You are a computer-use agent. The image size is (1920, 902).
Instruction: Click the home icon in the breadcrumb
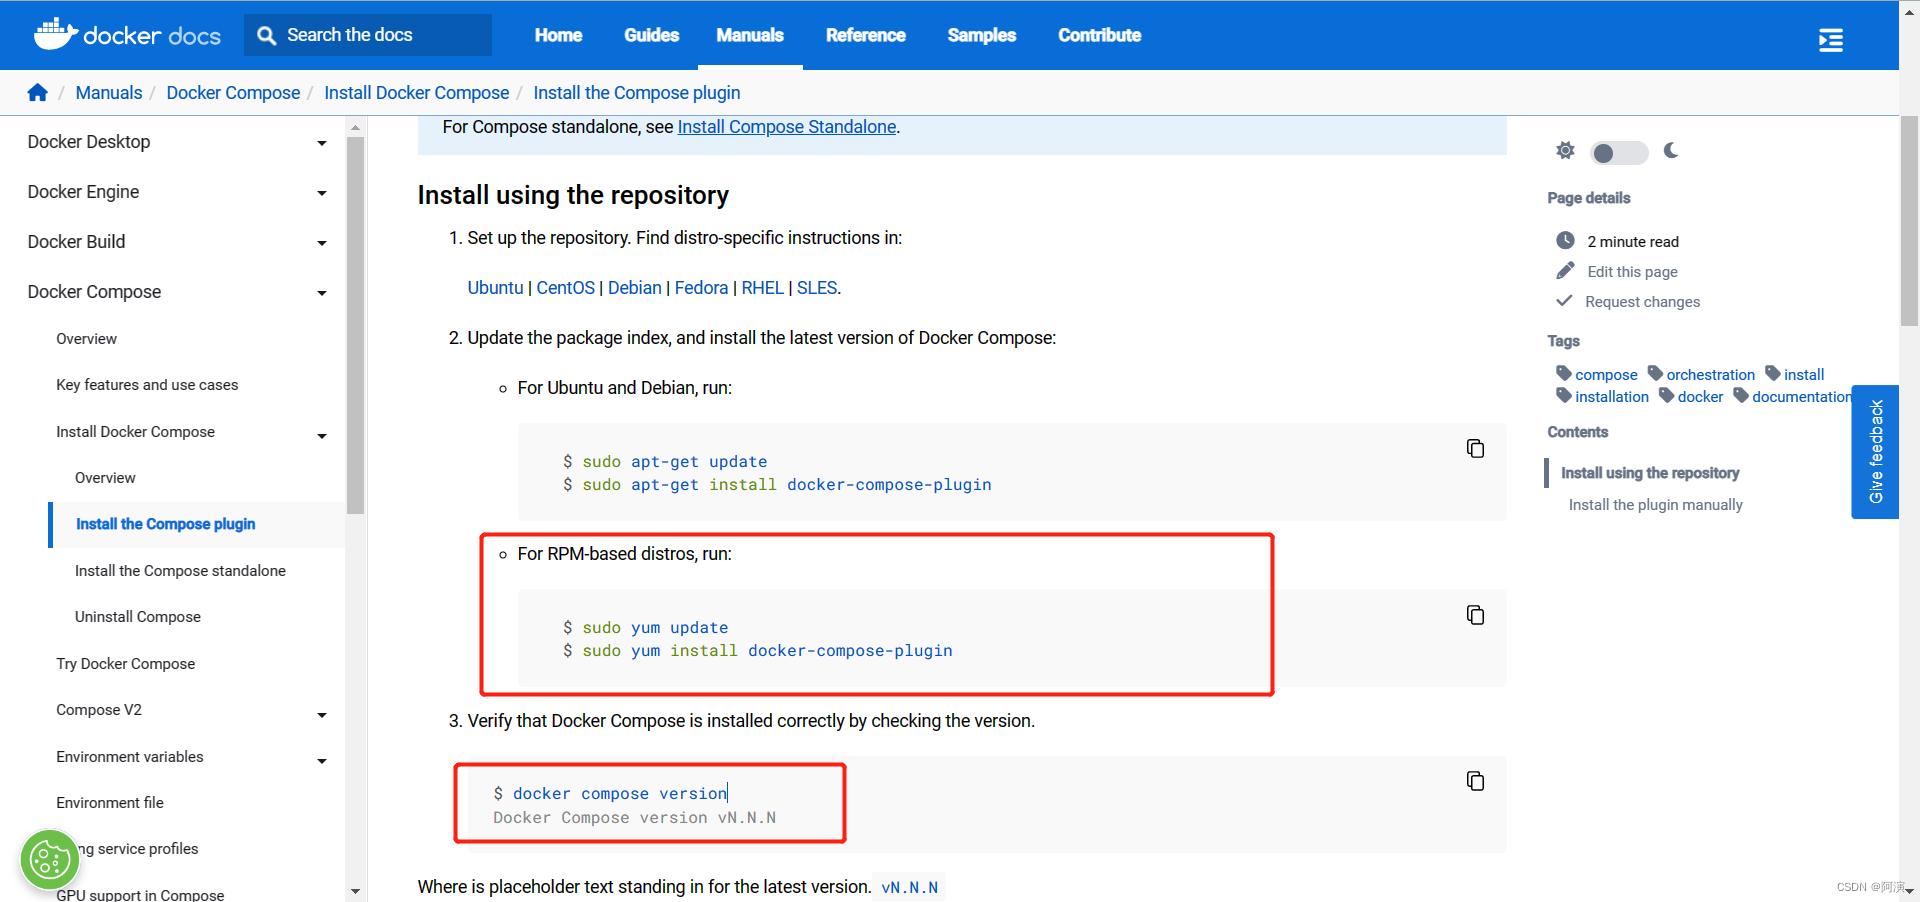click(x=37, y=92)
